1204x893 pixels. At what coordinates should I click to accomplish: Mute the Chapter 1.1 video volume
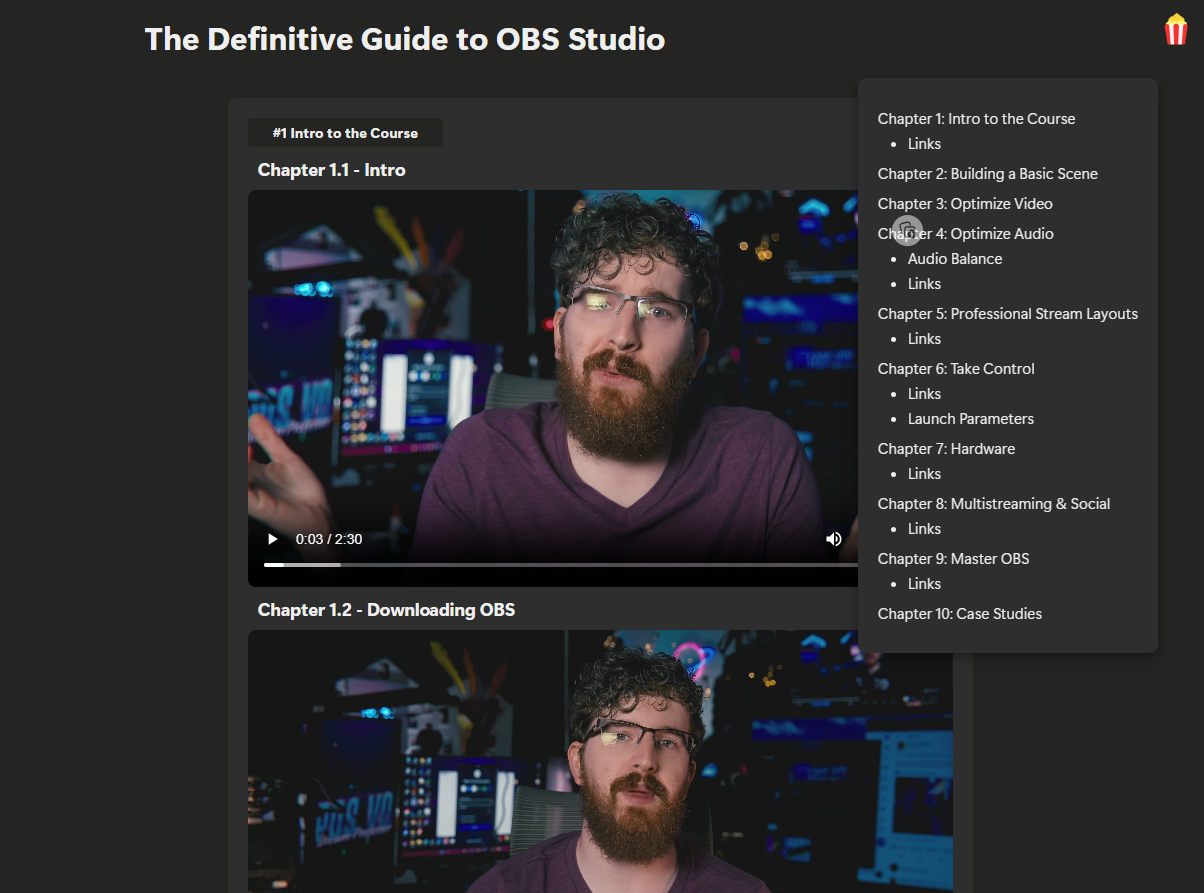click(x=834, y=539)
